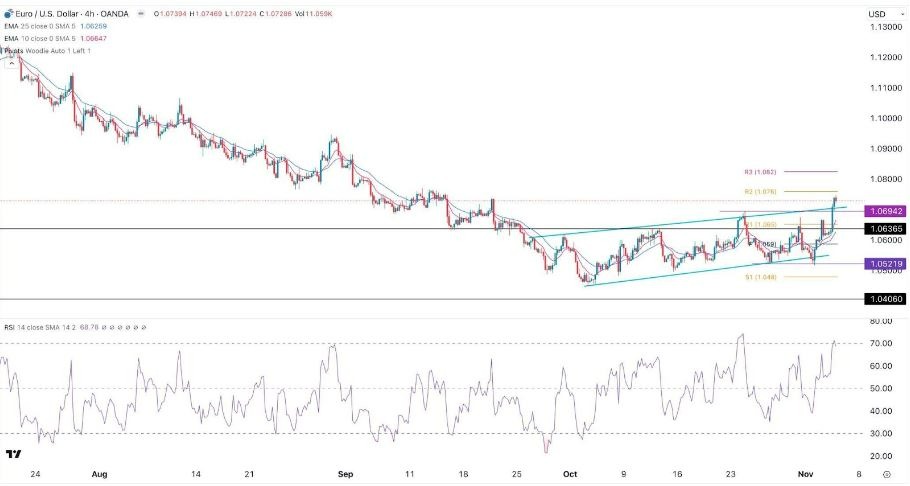Click the market status indicator beside OANDA
Screen dimensions: 910x486
139,14
